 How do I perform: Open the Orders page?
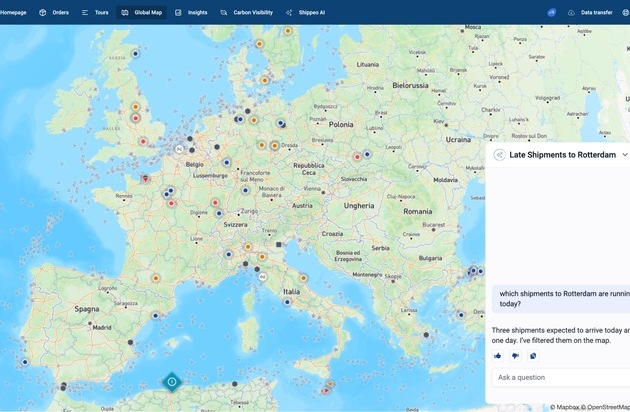(x=54, y=12)
